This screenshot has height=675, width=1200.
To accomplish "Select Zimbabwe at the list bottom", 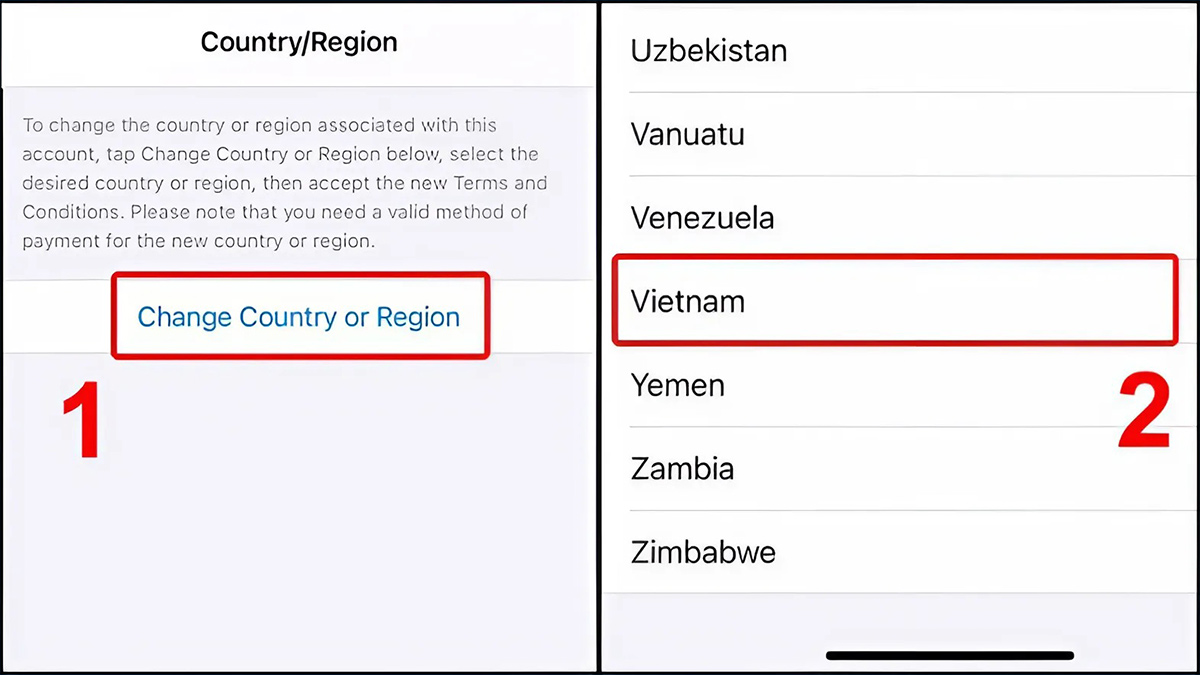I will coord(703,552).
